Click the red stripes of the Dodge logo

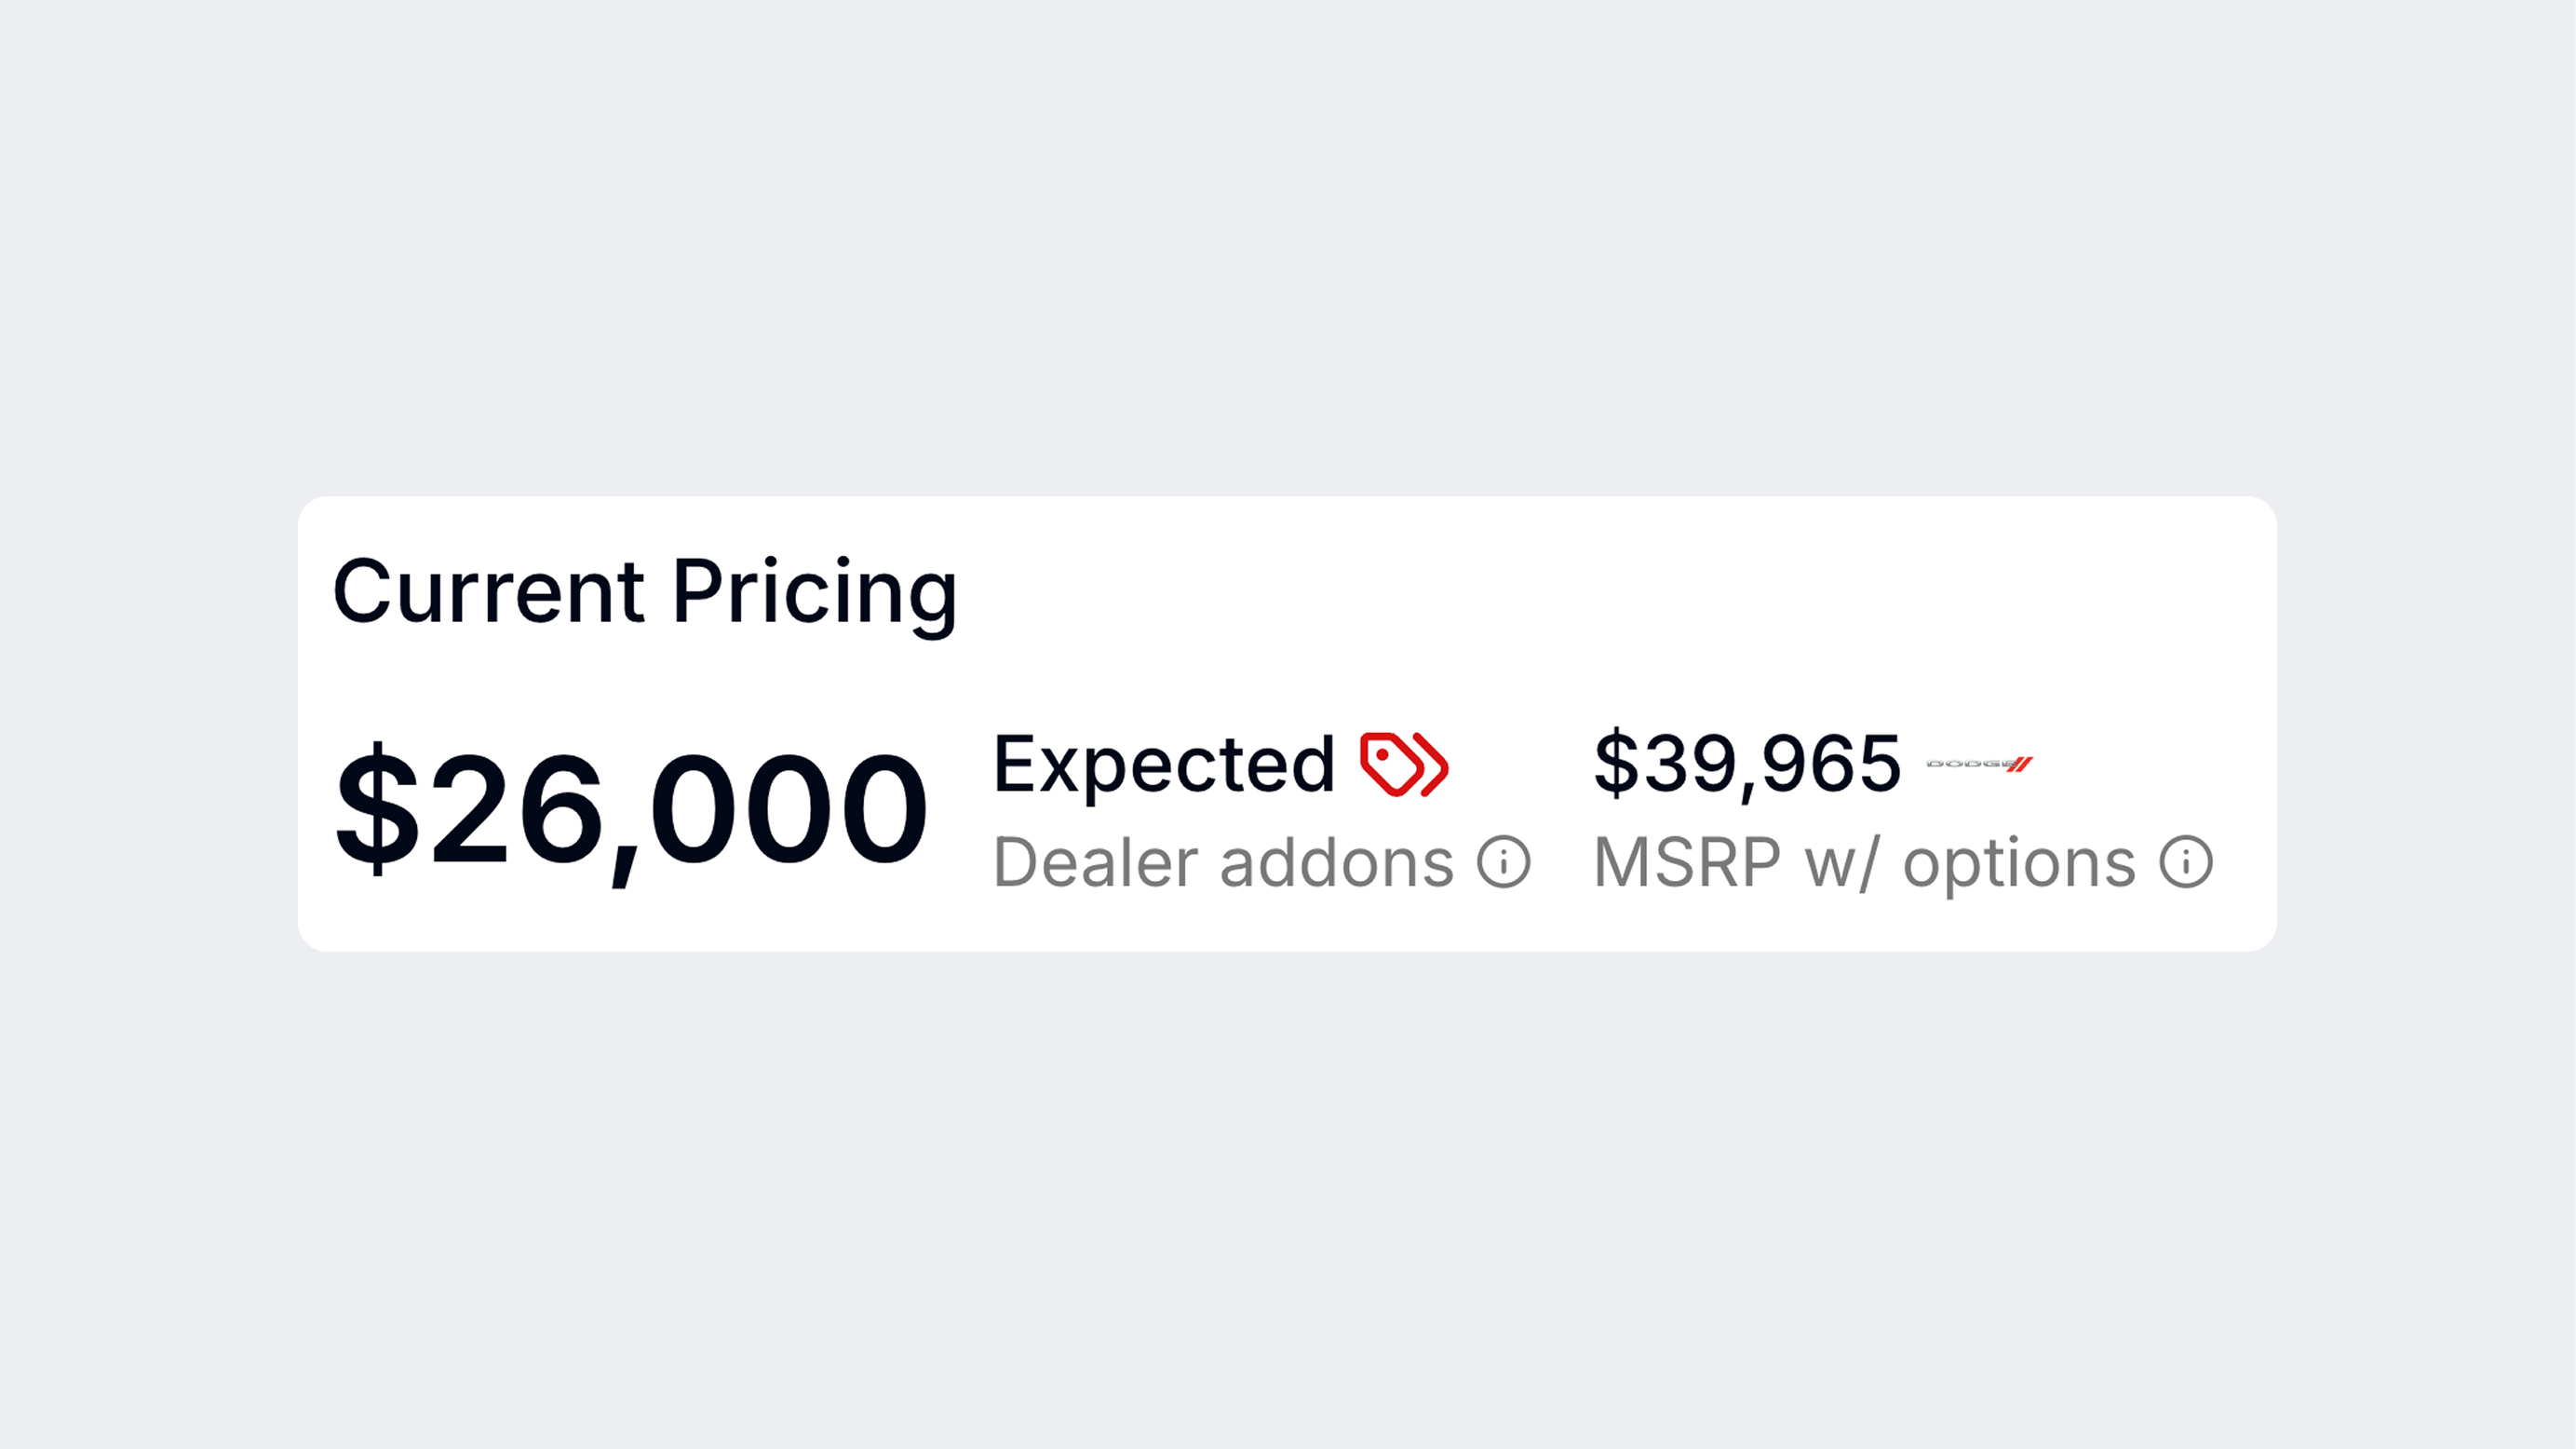(x=2020, y=764)
